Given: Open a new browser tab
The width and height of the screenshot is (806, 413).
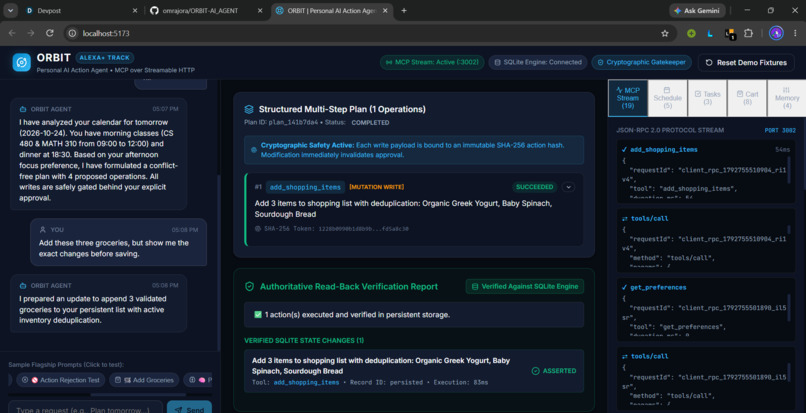Looking at the screenshot, I should (x=404, y=10).
